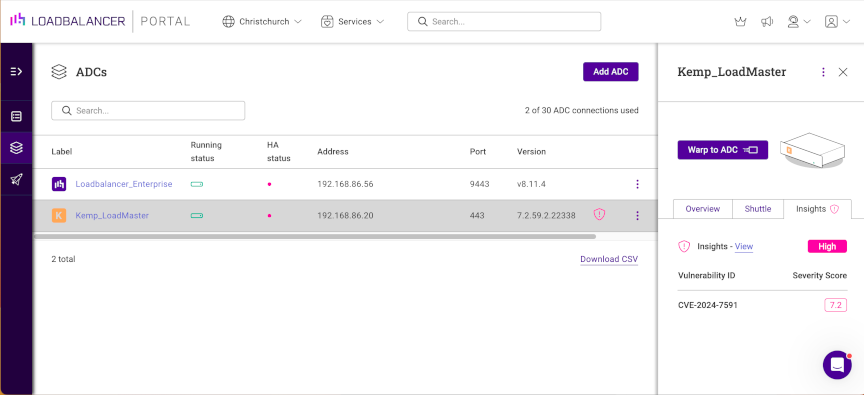Switch to the Overview tab
Image resolution: width=864 pixels, height=395 pixels.
703,209
